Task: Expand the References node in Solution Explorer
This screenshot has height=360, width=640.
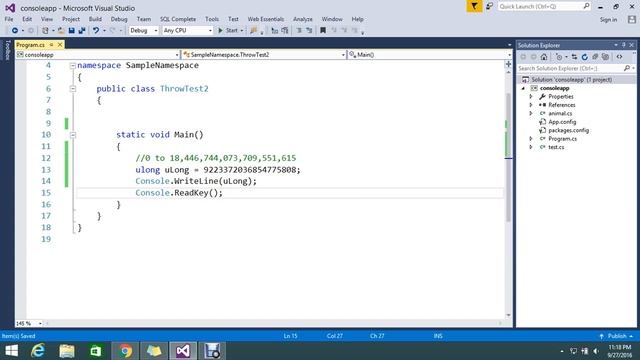Action: tap(531, 105)
